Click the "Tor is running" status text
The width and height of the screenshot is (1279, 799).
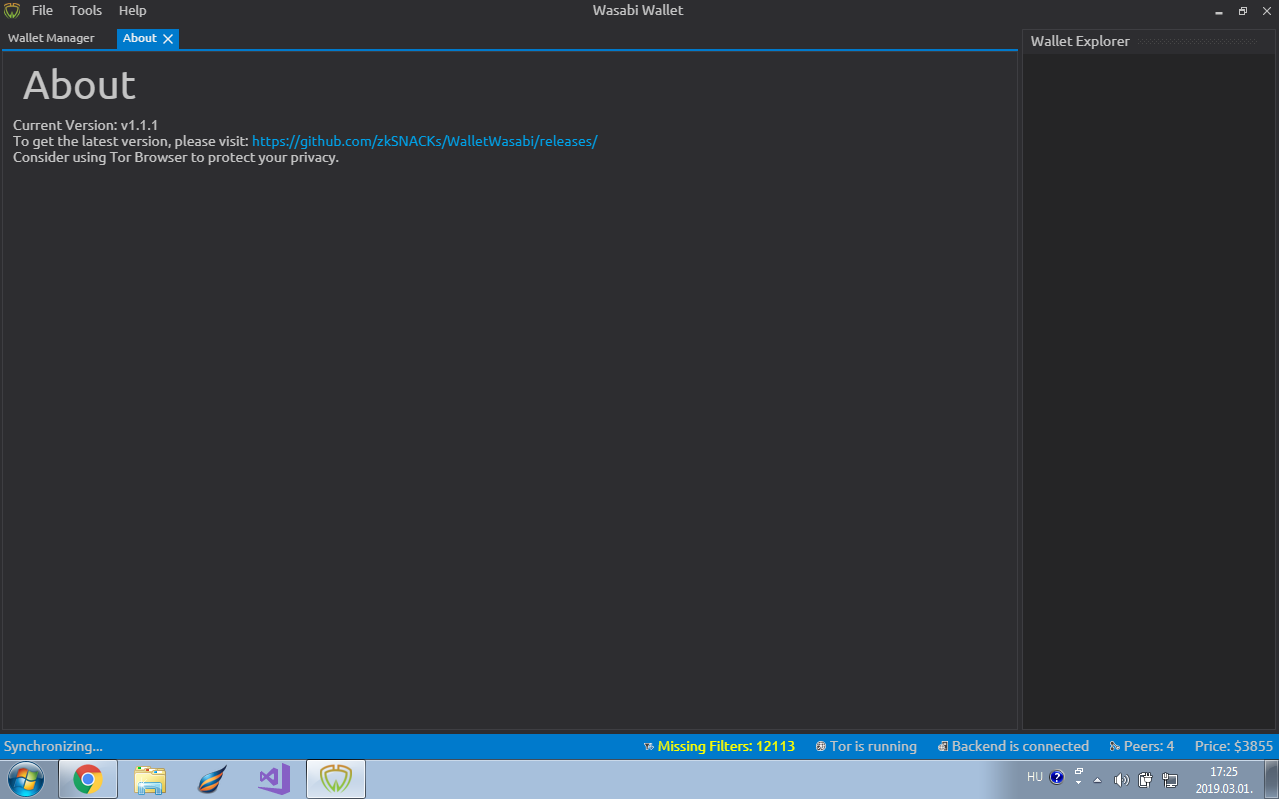click(x=873, y=746)
